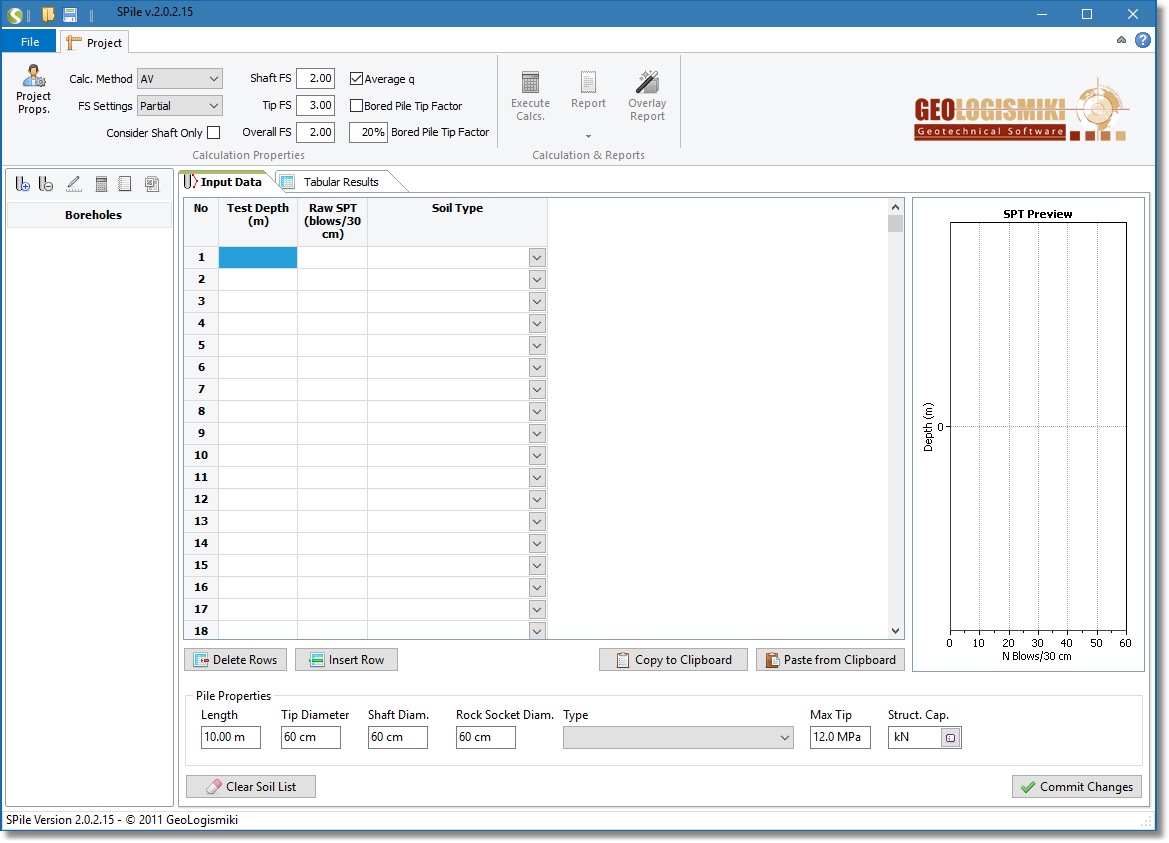1169x843 pixels.
Task: Enable Bored Pile Tip Factor
Action: [356, 105]
